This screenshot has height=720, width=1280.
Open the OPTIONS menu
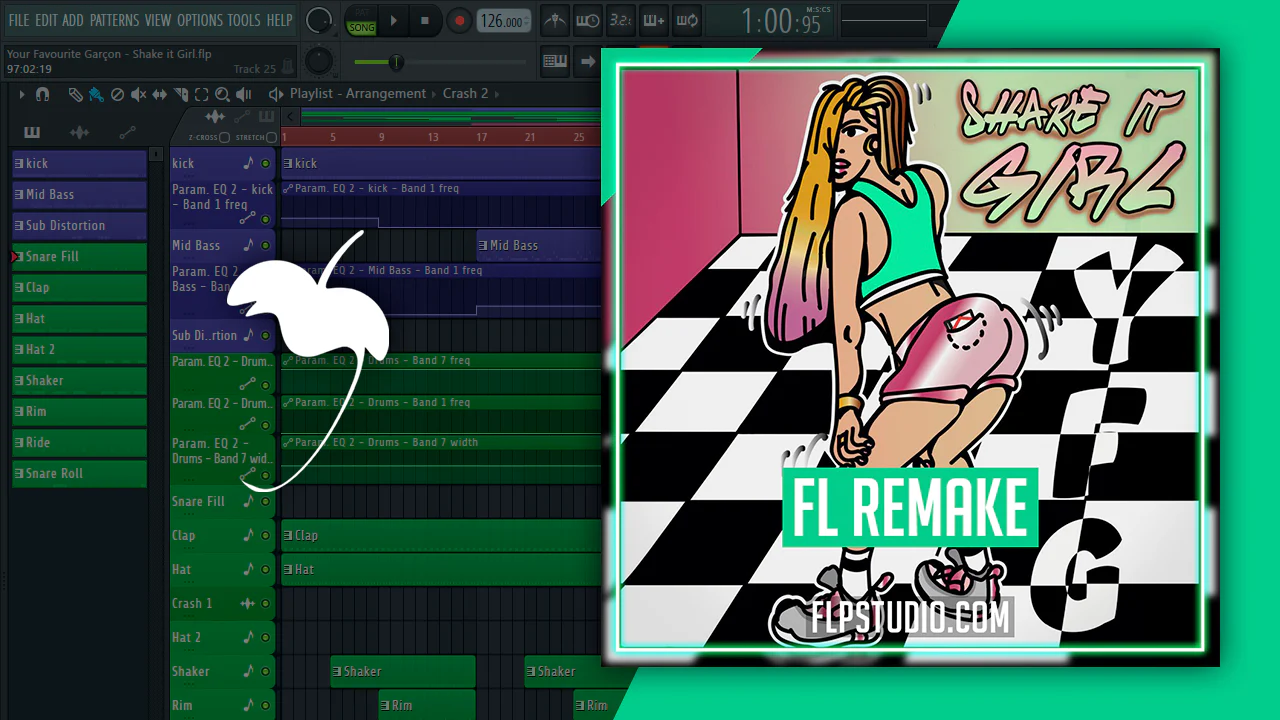200,20
